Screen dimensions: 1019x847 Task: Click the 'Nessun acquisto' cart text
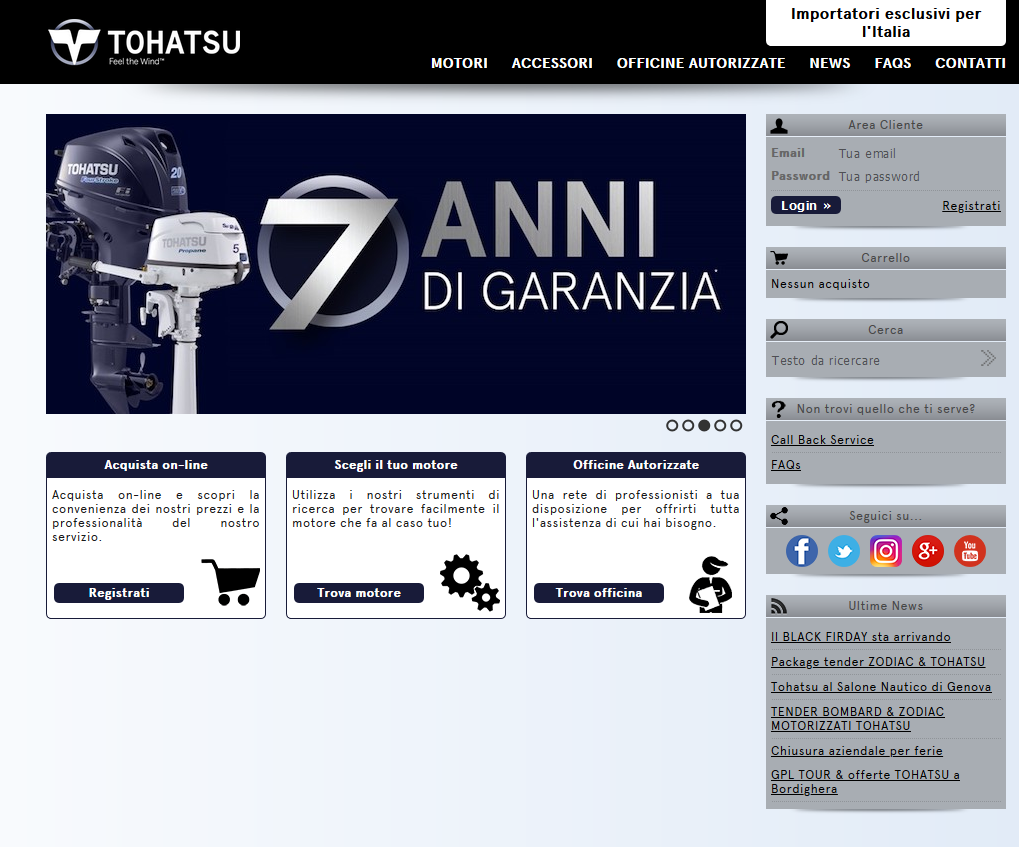pos(820,284)
